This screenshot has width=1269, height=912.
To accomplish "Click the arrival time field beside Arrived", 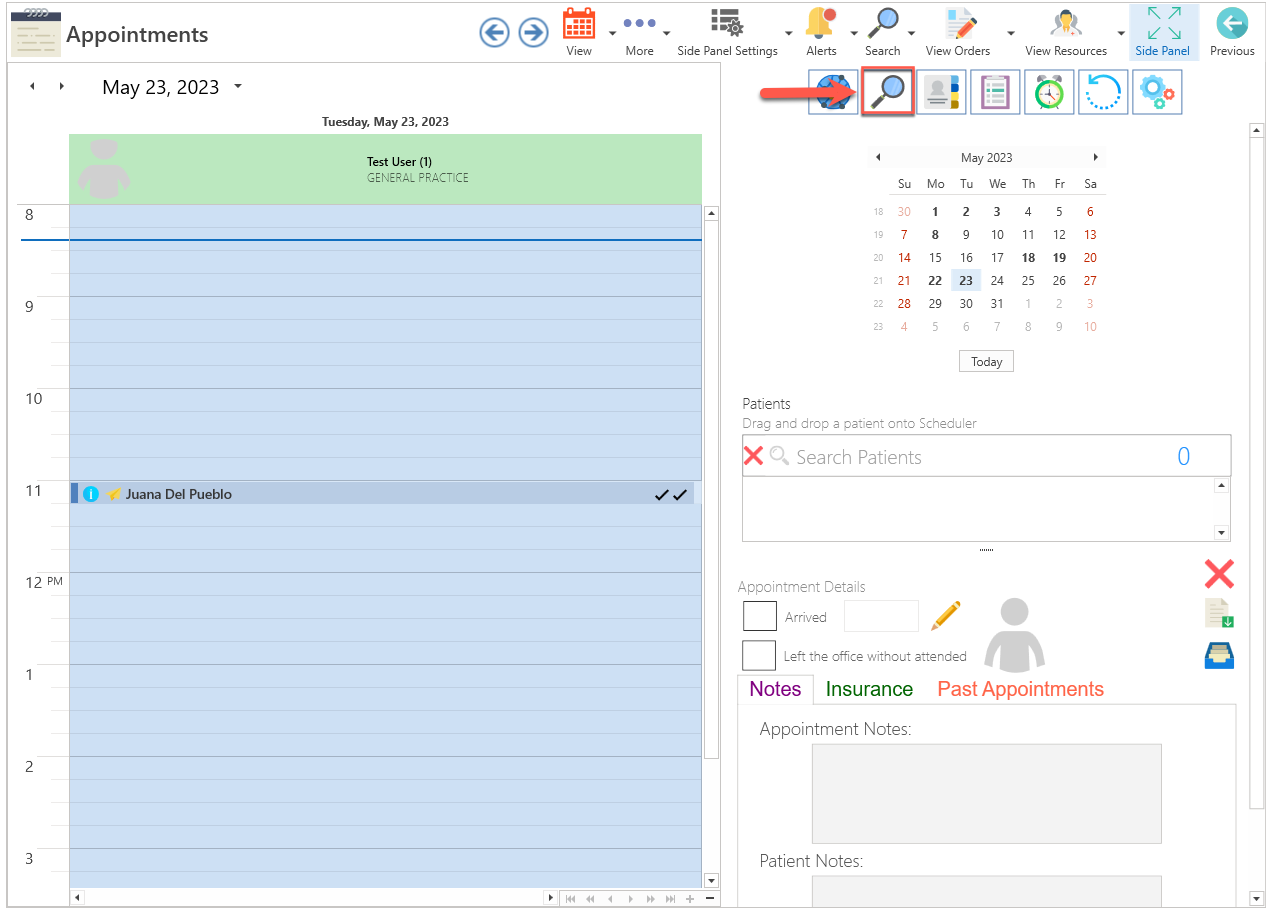I will (x=881, y=616).
